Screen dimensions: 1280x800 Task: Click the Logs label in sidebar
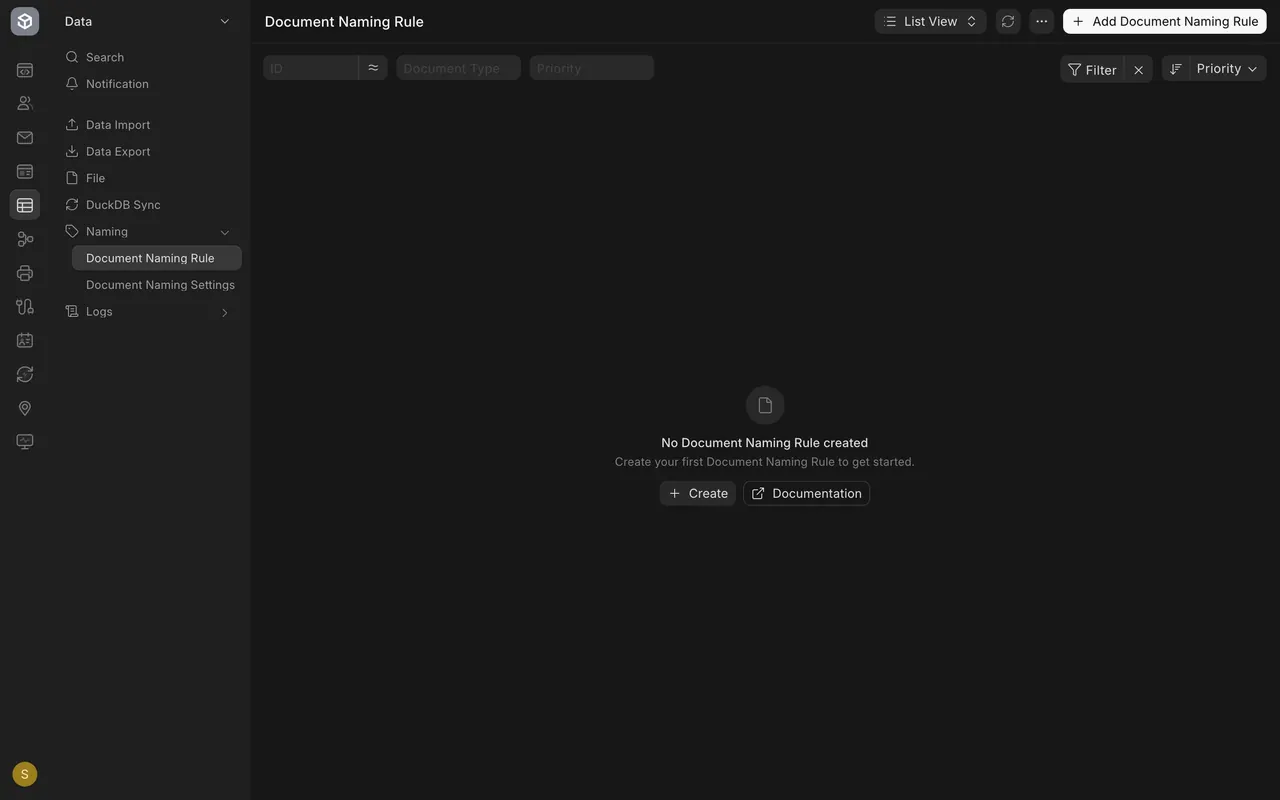click(x=99, y=312)
